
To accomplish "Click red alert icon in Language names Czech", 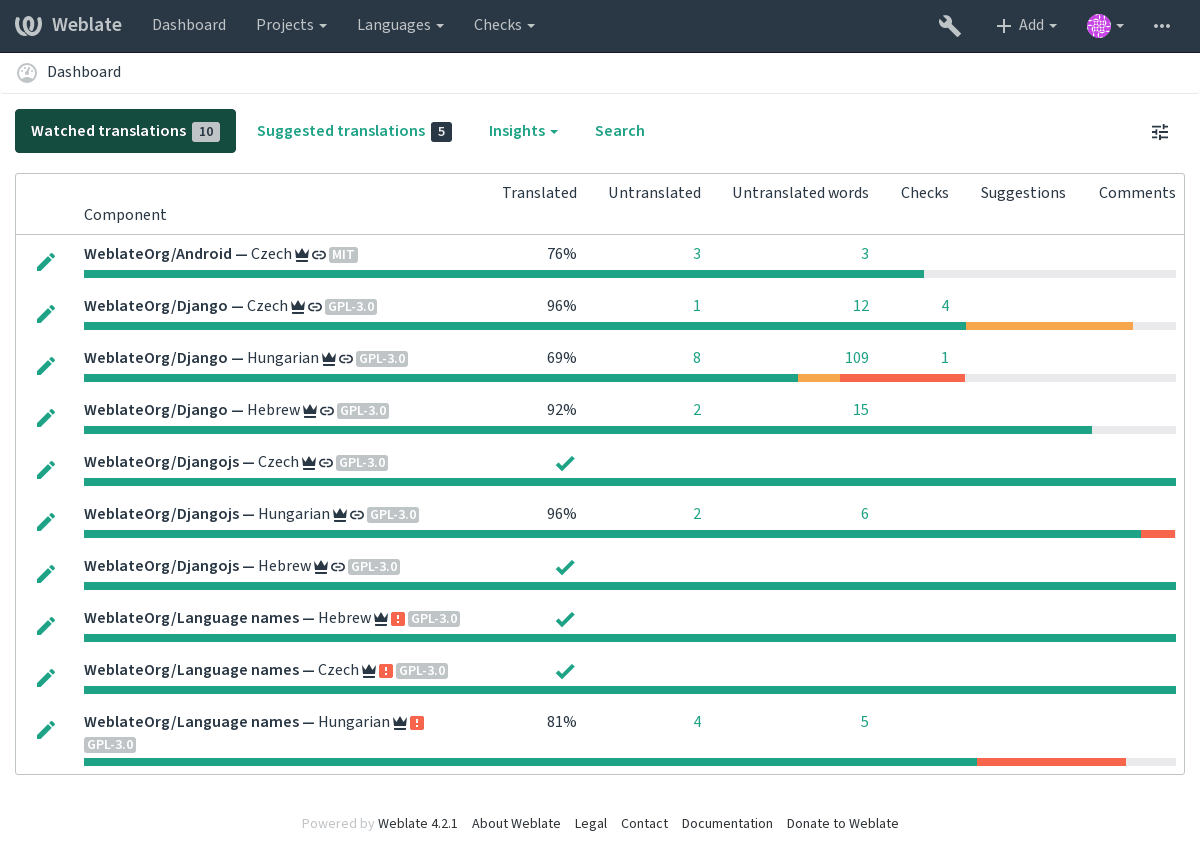I will tap(386, 671).
